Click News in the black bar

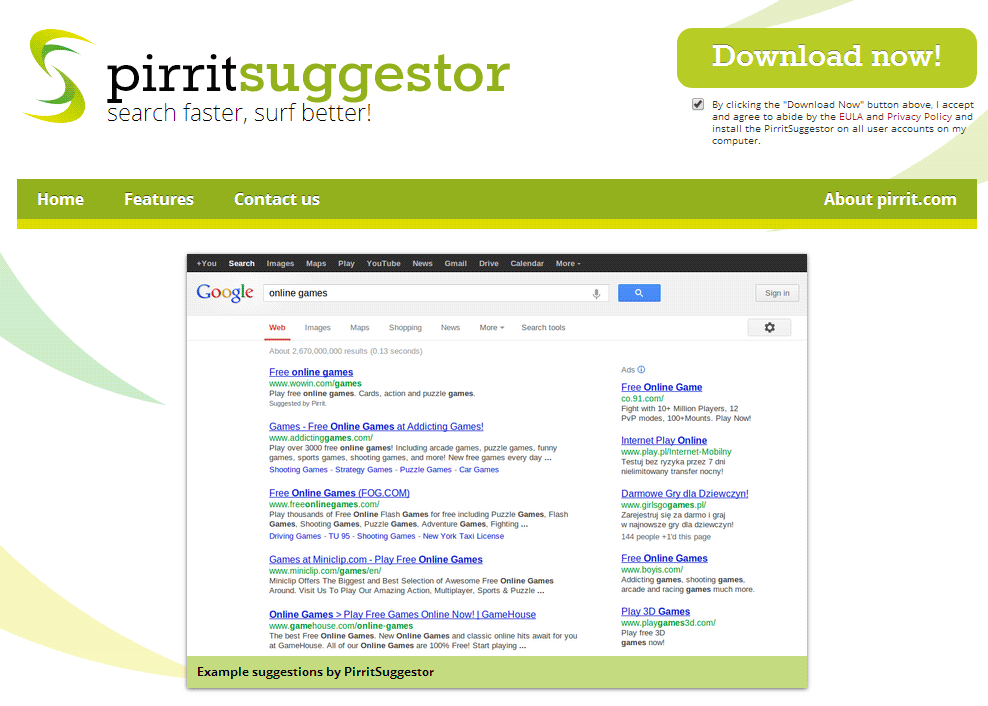[422, 263]
